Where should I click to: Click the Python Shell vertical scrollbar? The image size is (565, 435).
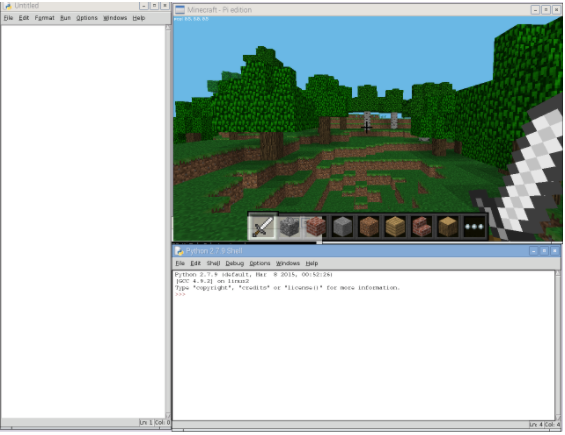click(558, 345)
